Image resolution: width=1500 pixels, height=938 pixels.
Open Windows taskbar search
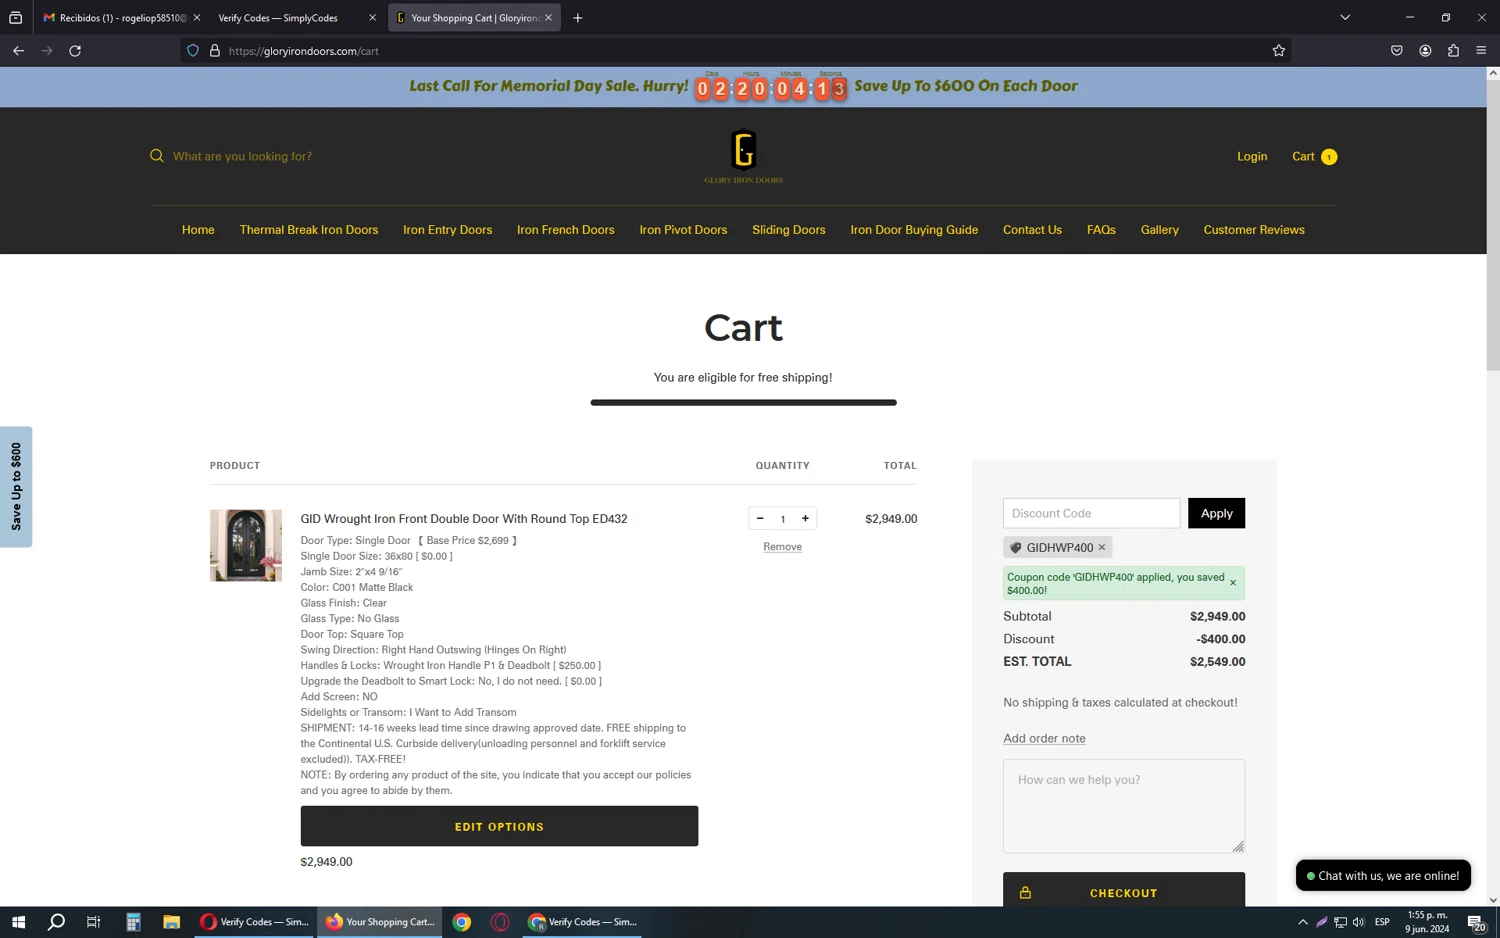click(x=56, y=922)
